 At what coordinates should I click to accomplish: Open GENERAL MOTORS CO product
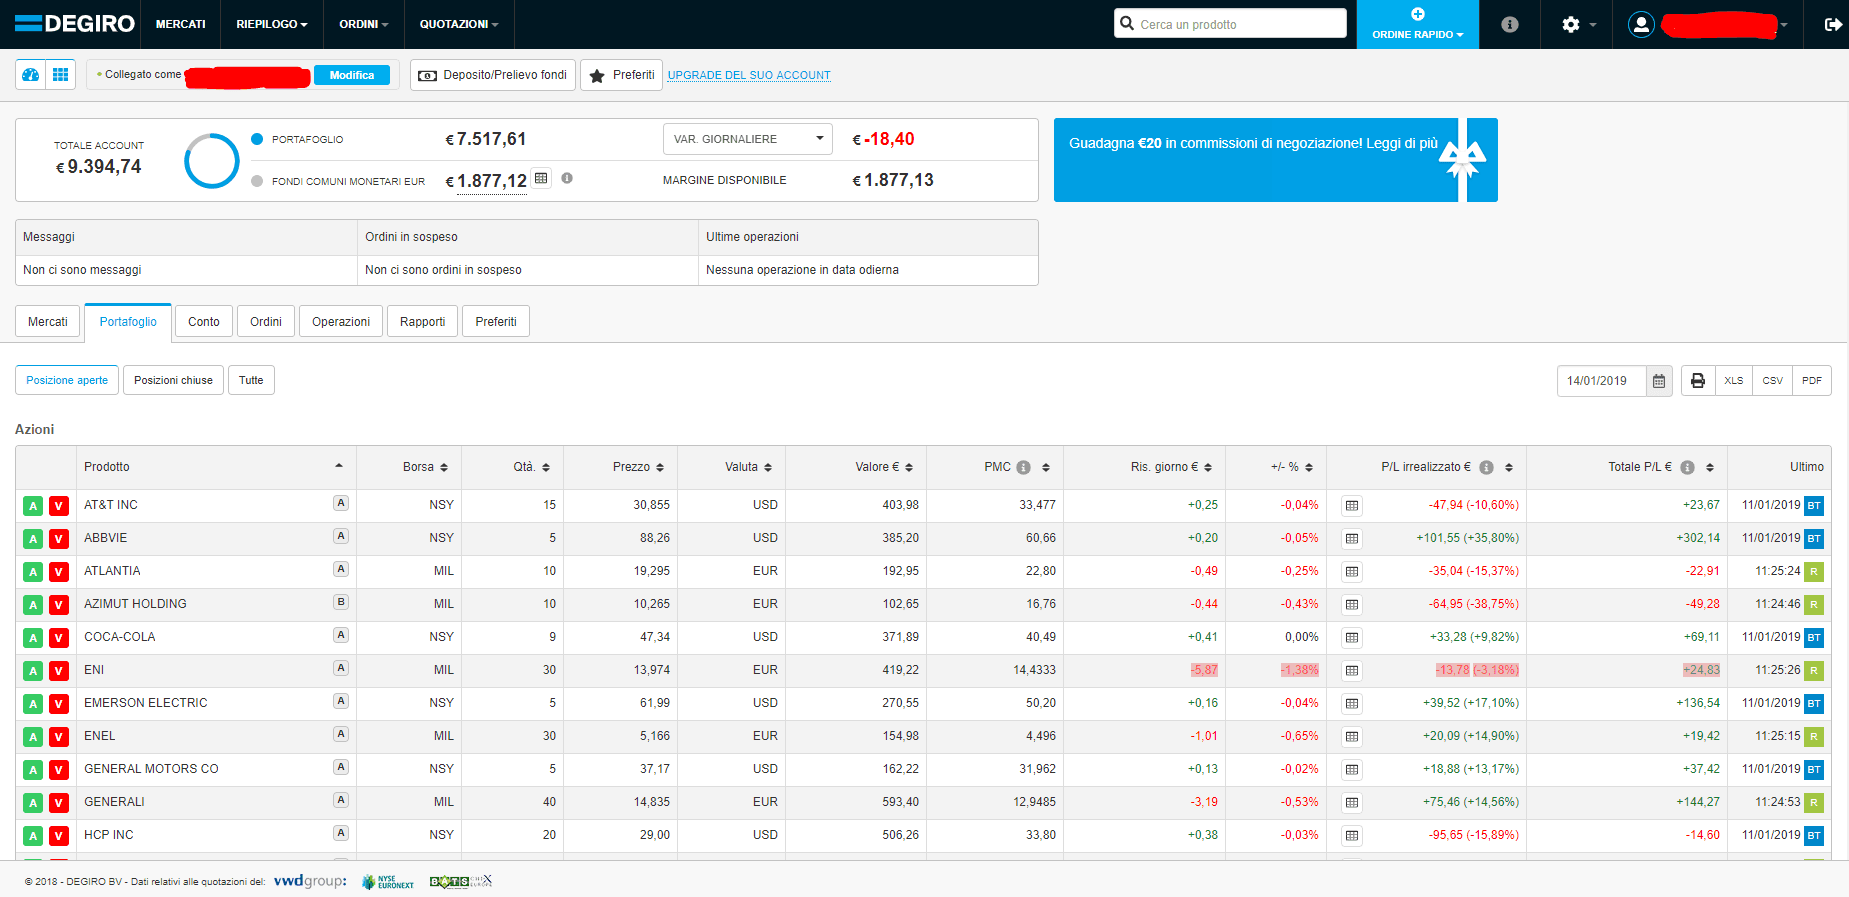151,769
